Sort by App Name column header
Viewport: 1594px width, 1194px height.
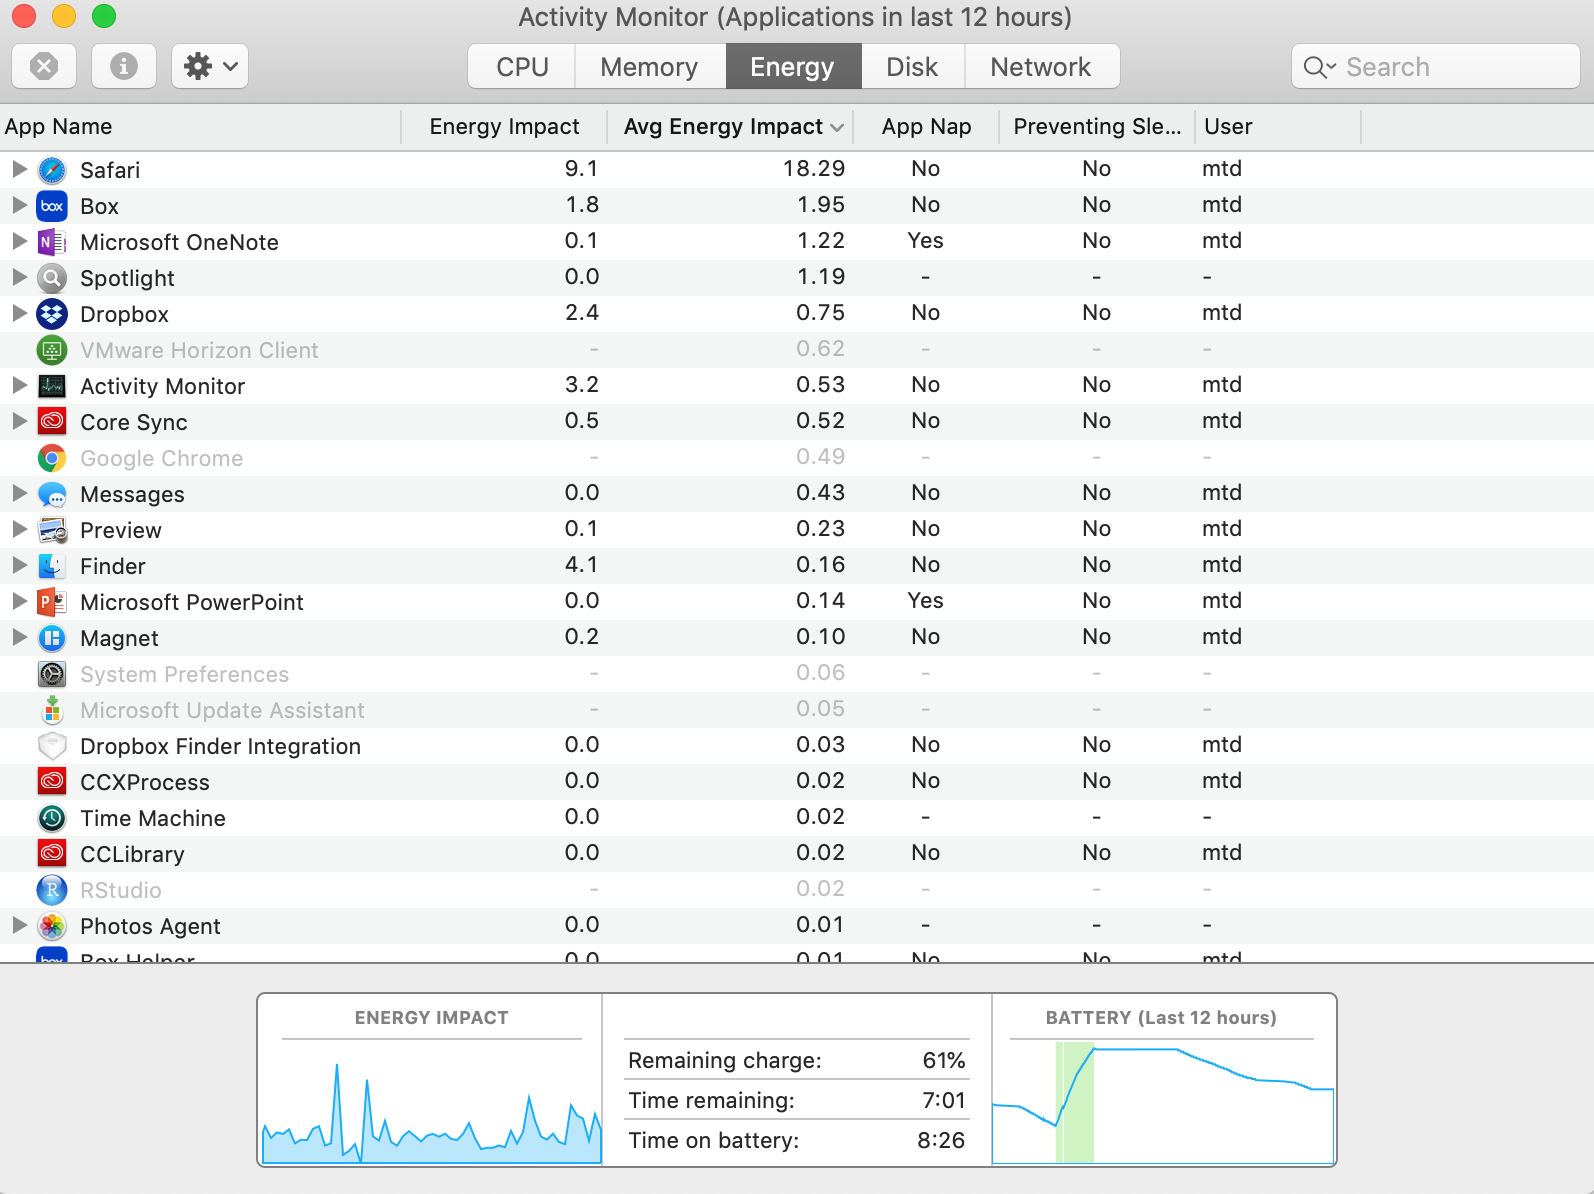200,127
